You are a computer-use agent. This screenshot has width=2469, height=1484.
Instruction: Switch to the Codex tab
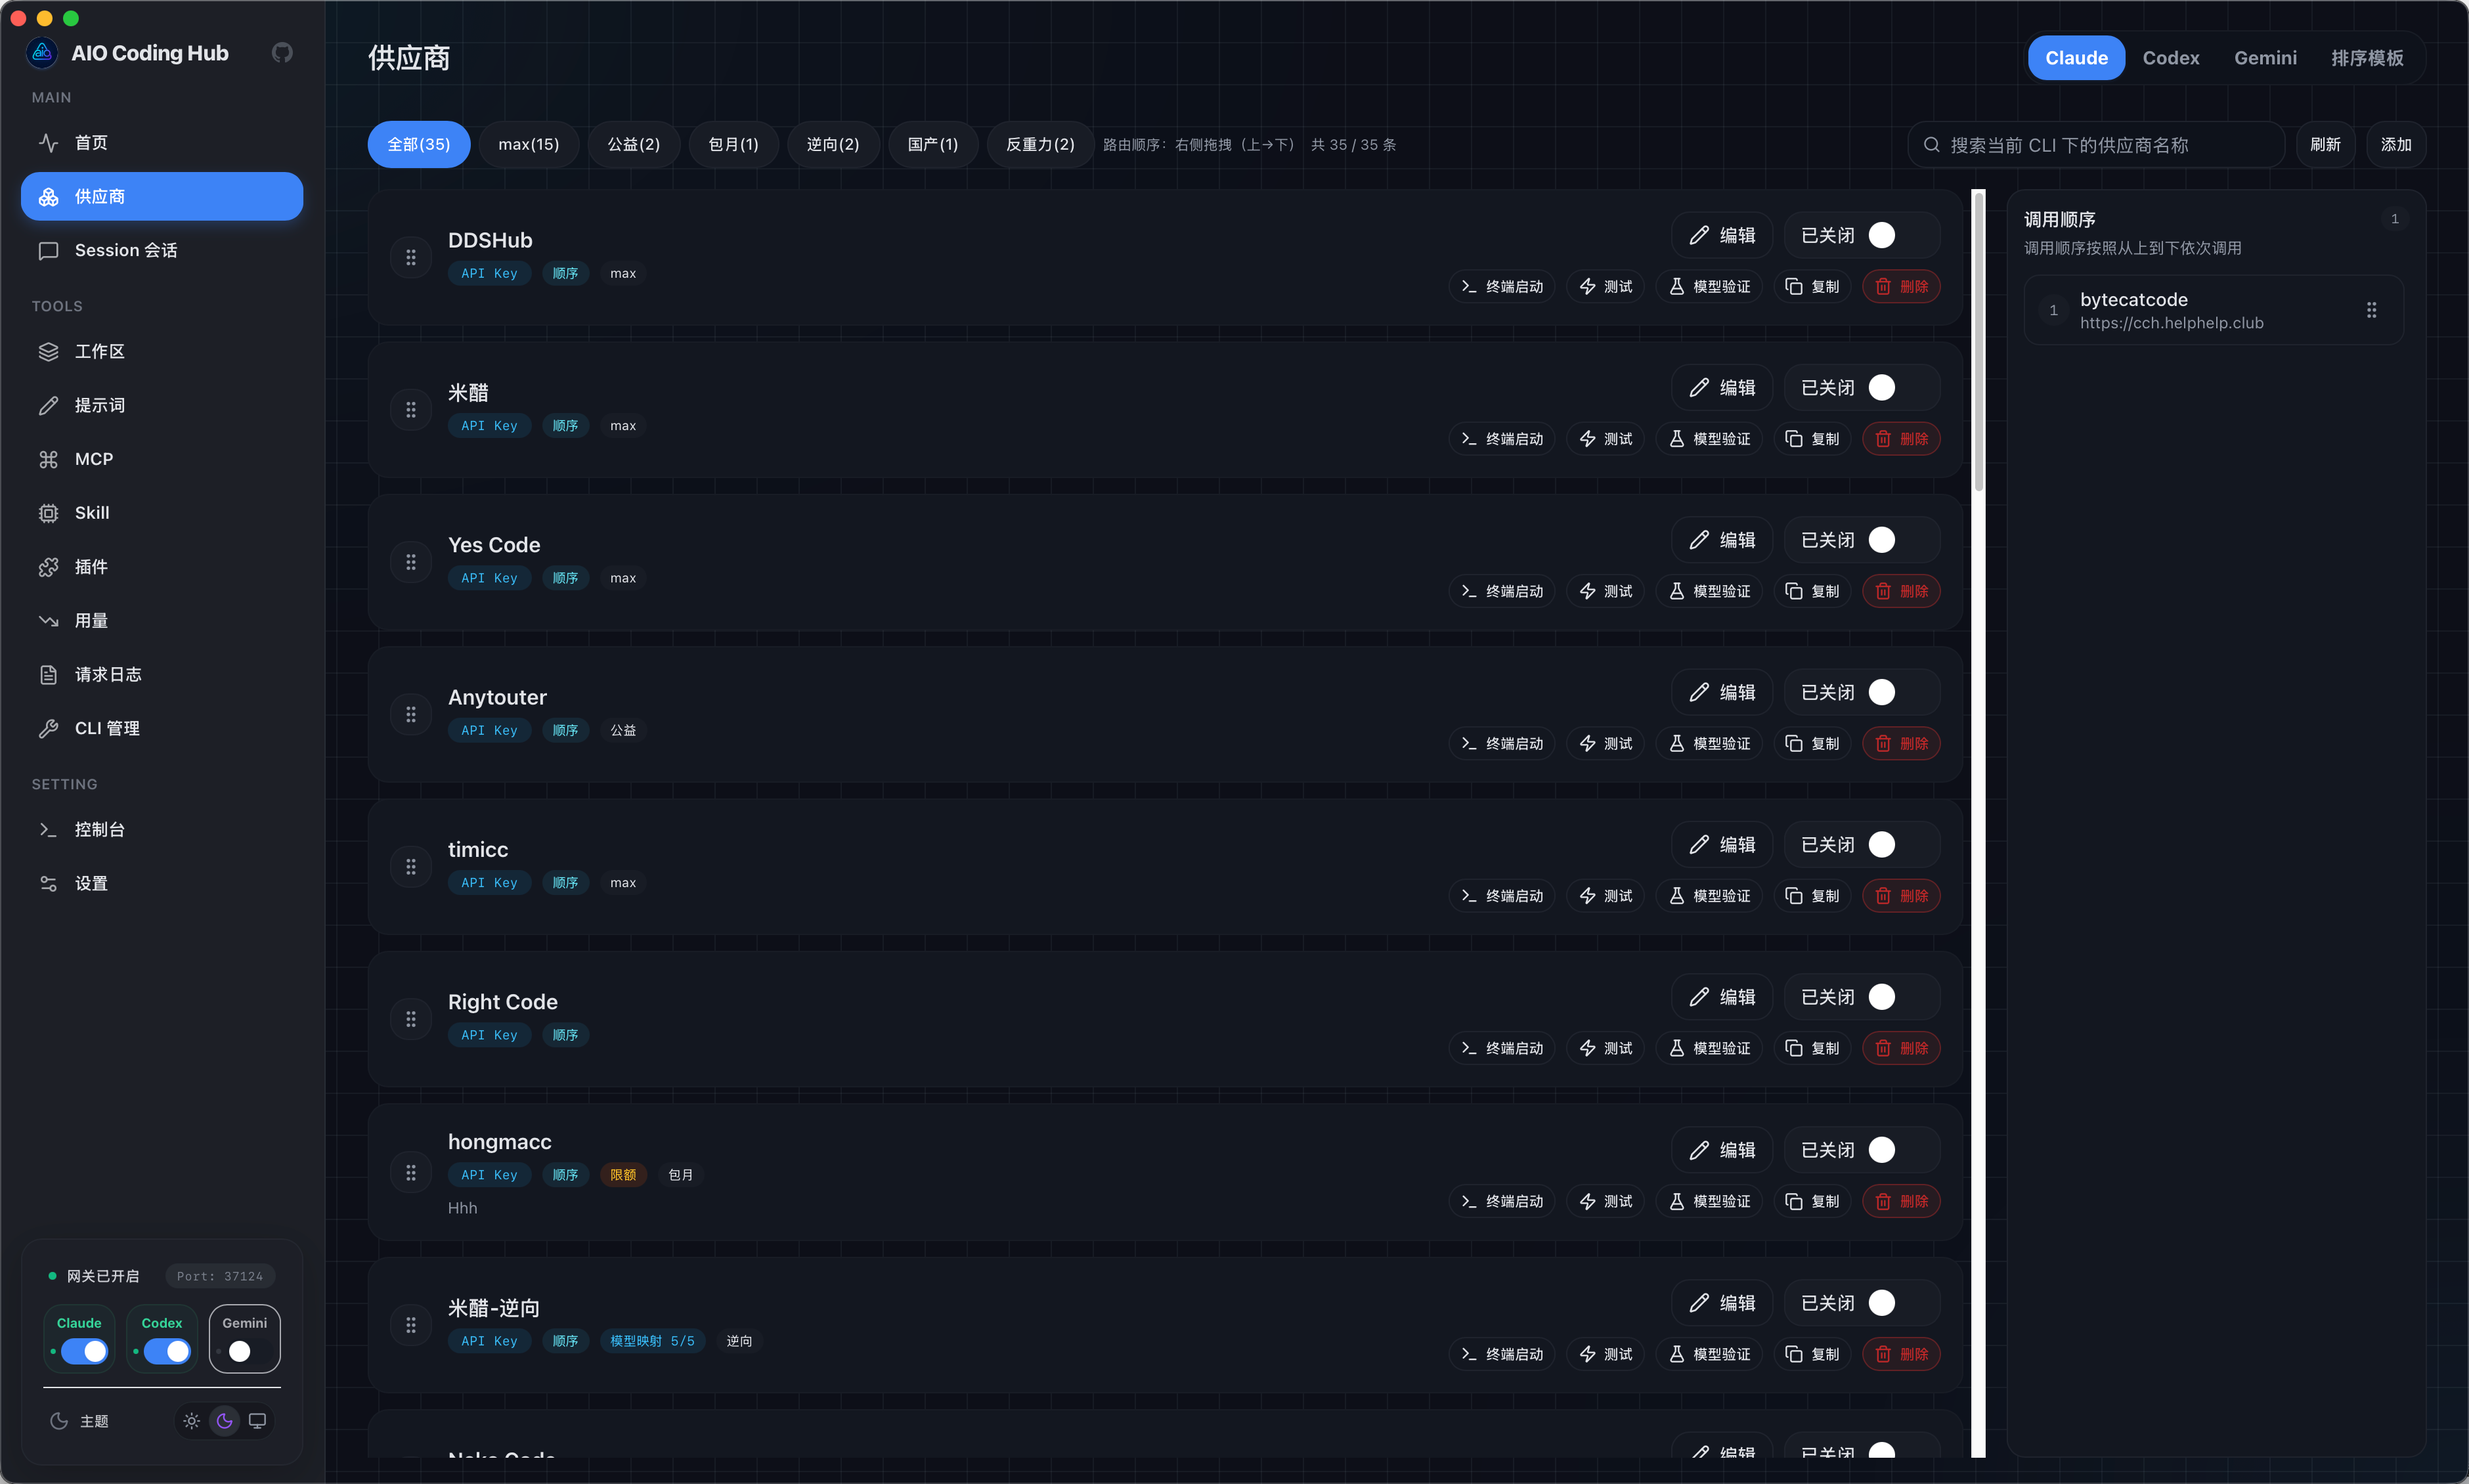[x=2170, y=58]
